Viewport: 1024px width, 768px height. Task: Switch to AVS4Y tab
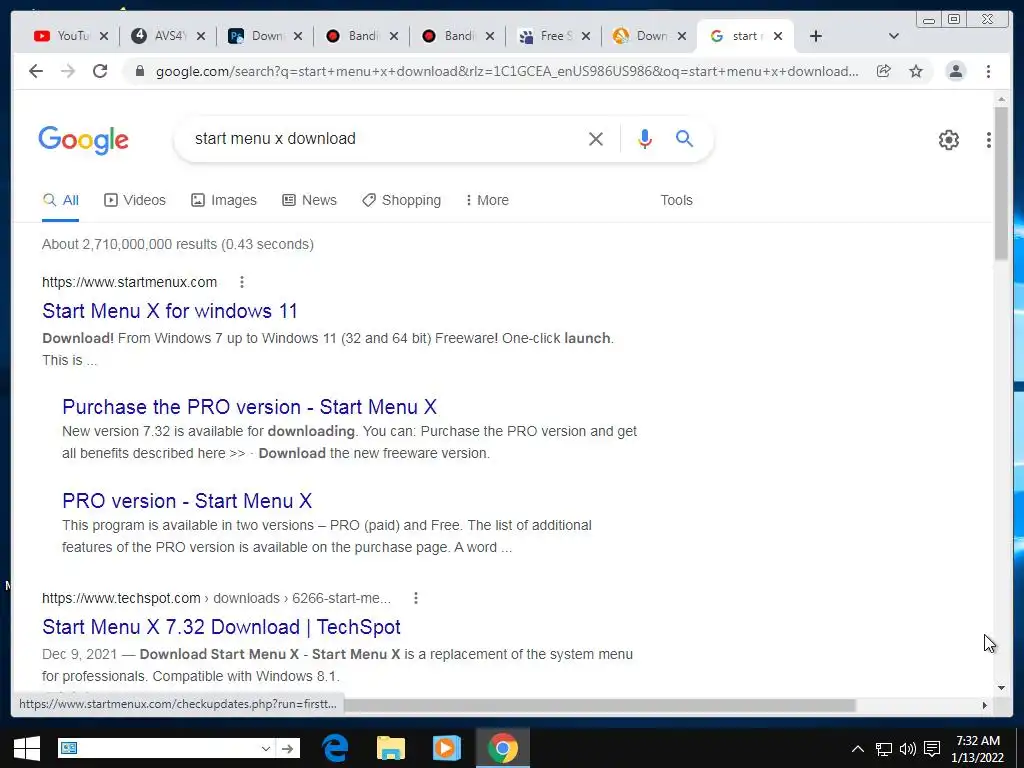159,36
